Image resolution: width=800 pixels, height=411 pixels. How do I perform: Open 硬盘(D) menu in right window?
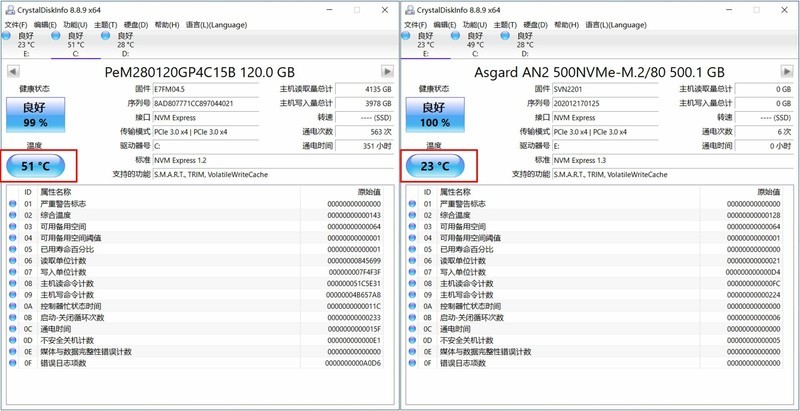[x=536, y=24]
